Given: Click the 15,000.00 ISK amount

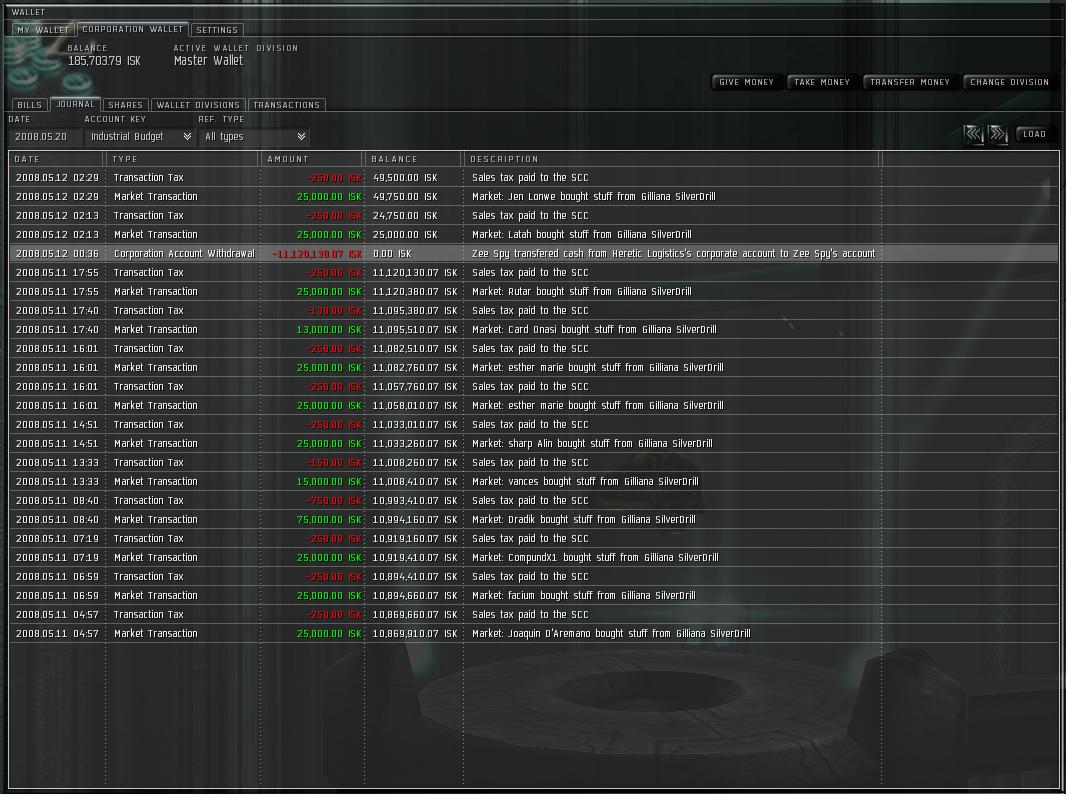Looking at the screenshot, I should pos(329,482).
